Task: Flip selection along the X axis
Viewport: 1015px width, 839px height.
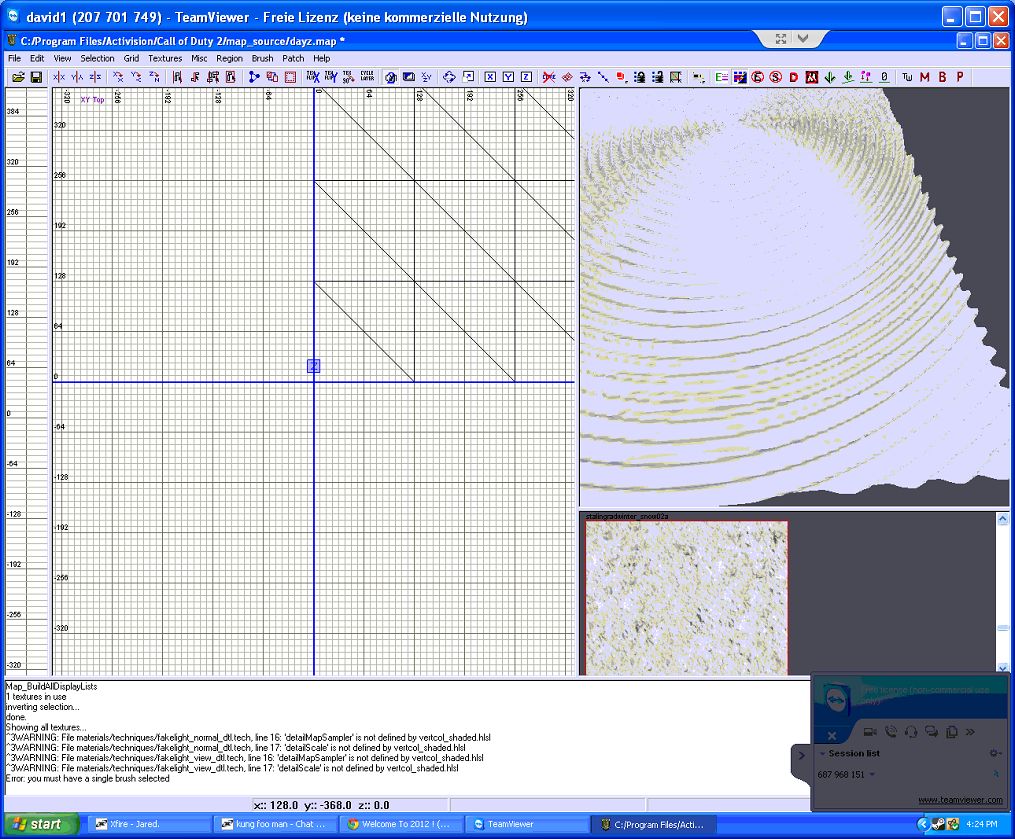Action: (59, 77)
